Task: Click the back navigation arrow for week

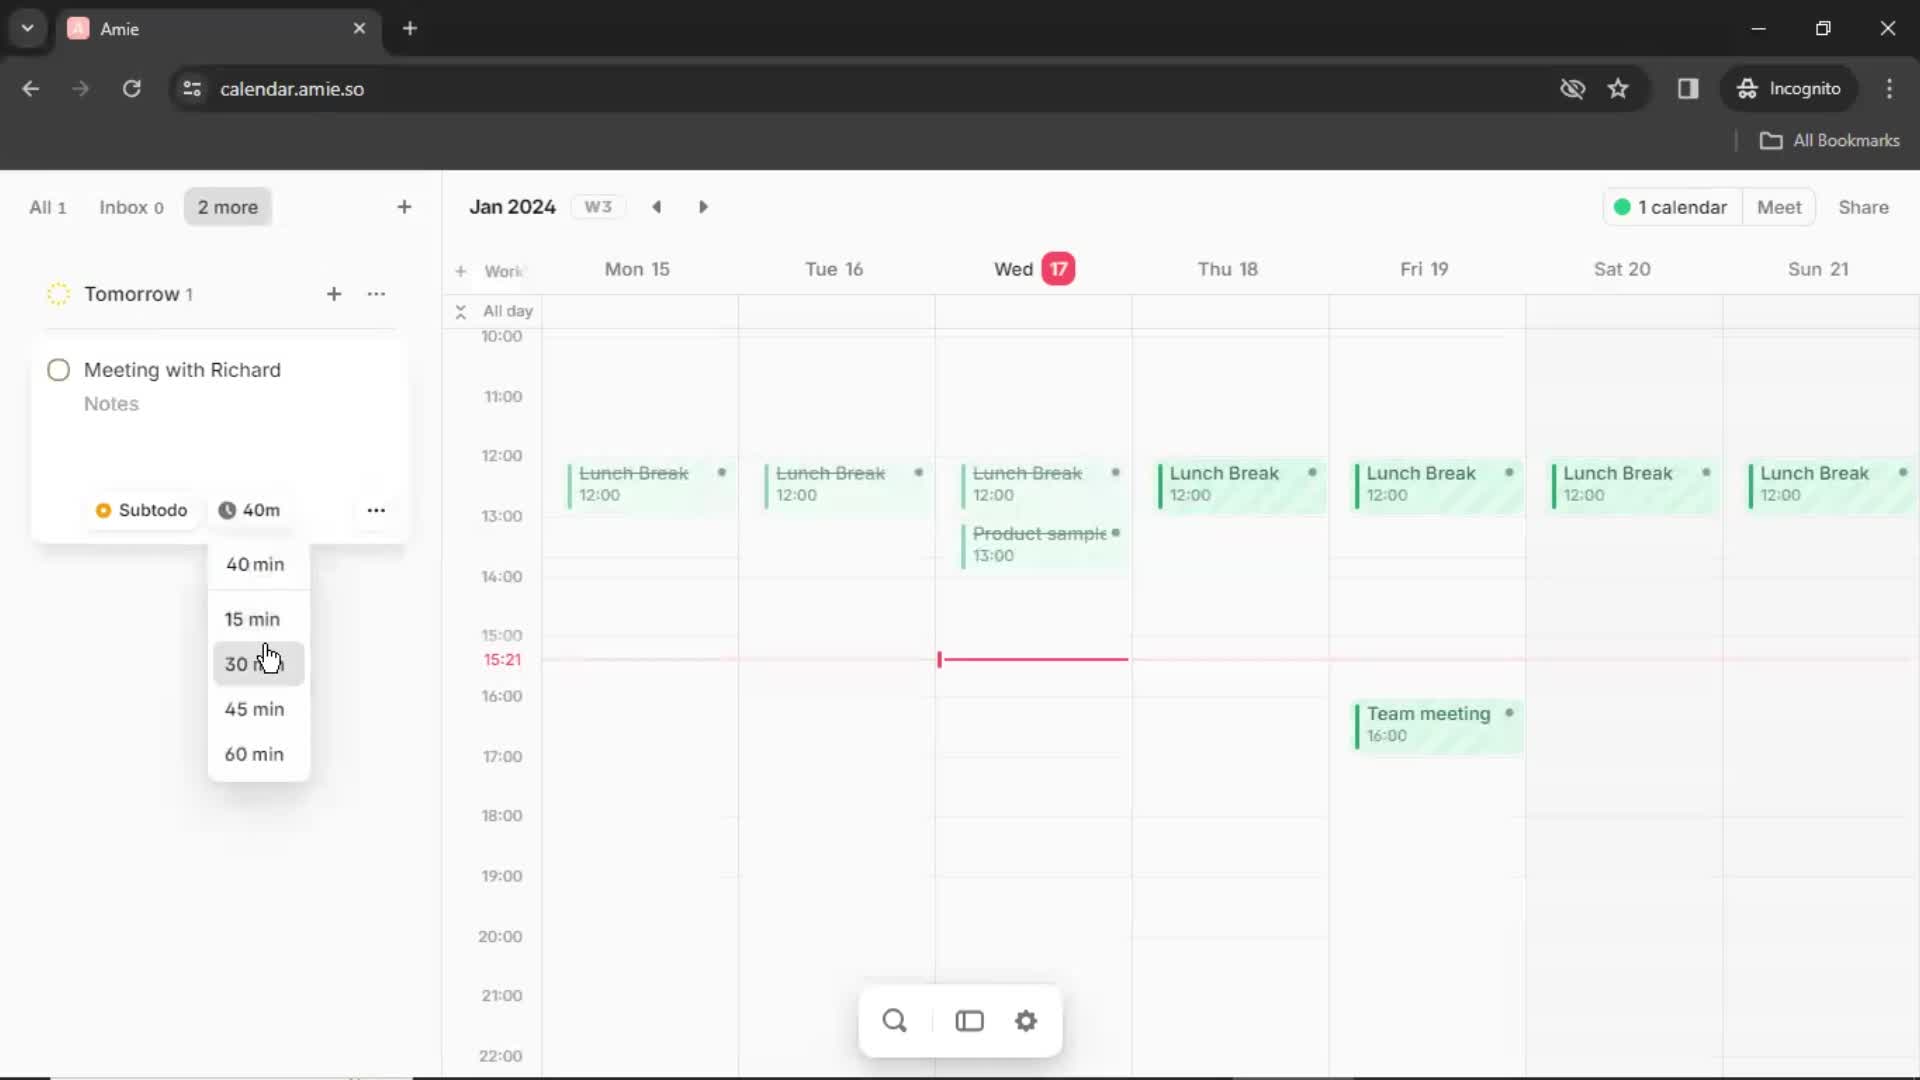Action: (657, 206)
